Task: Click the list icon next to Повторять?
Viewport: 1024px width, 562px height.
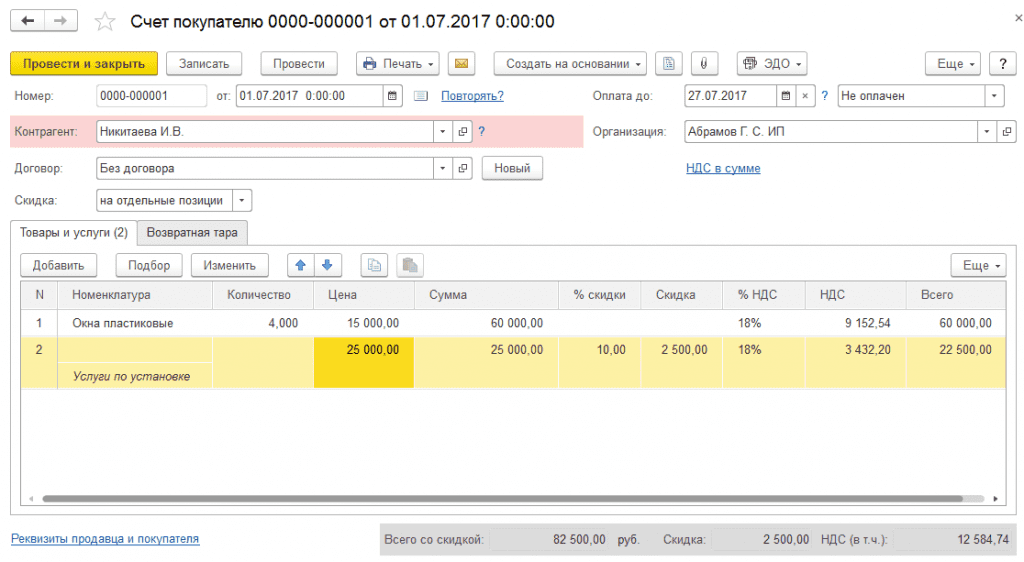Action: pyautogui.click(x=421, y=96)
